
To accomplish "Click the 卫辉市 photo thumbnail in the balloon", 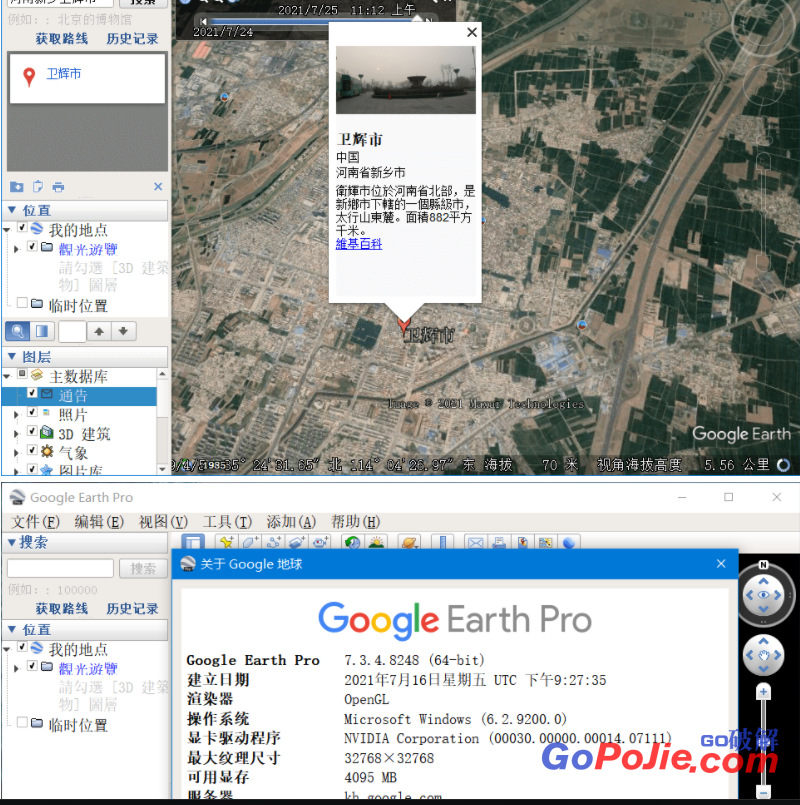I will [x=406, y=80].
